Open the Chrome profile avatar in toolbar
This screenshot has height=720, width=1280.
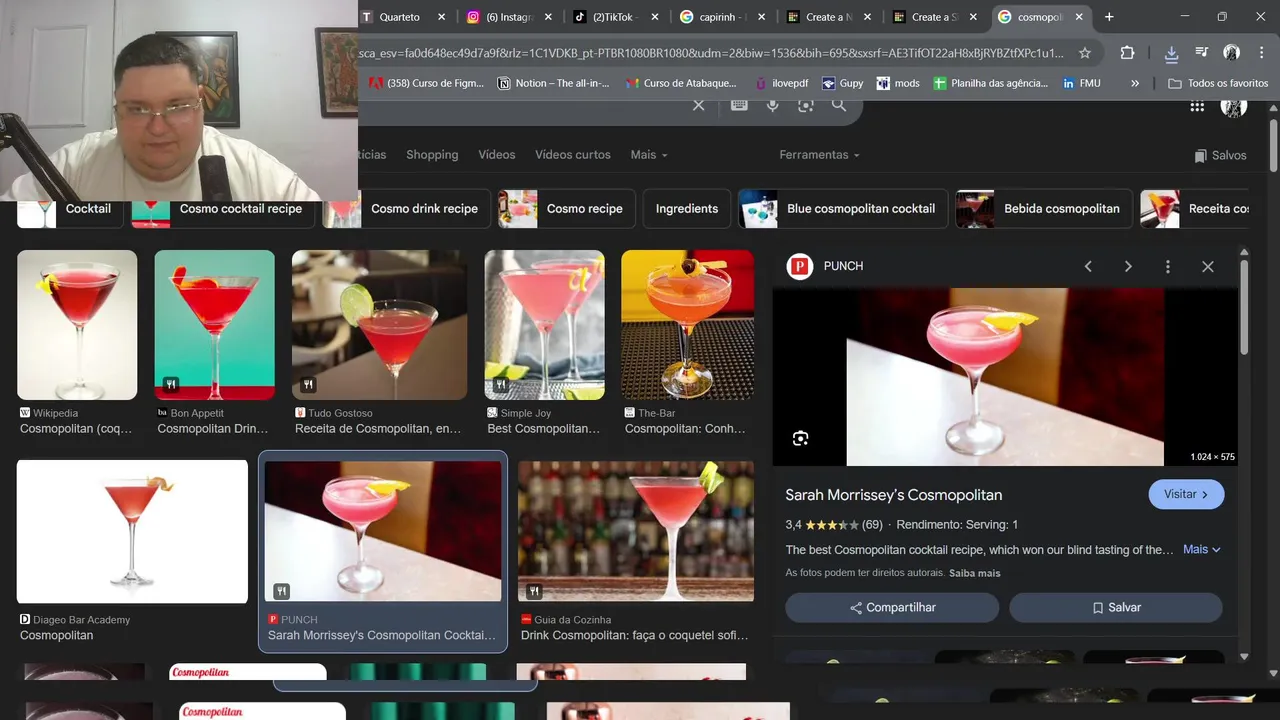click(1232, 53)
